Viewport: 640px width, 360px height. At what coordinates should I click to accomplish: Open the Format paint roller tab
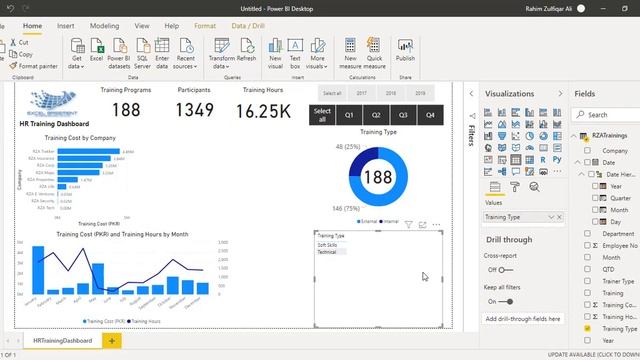click(515, 187)
